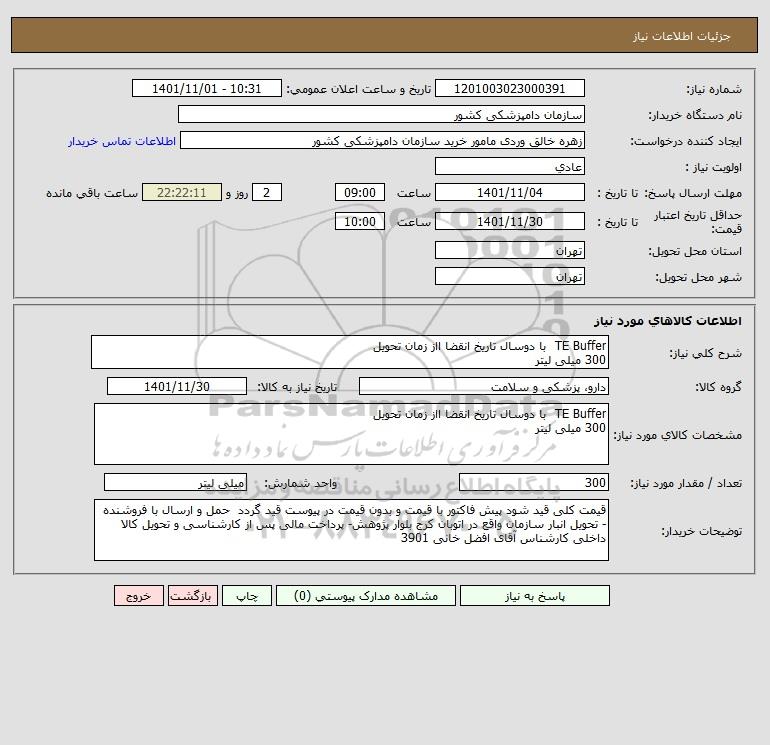Click the delivery city field 'تهران'
Screen dimensions: 770x745
(x=510, y=276)
